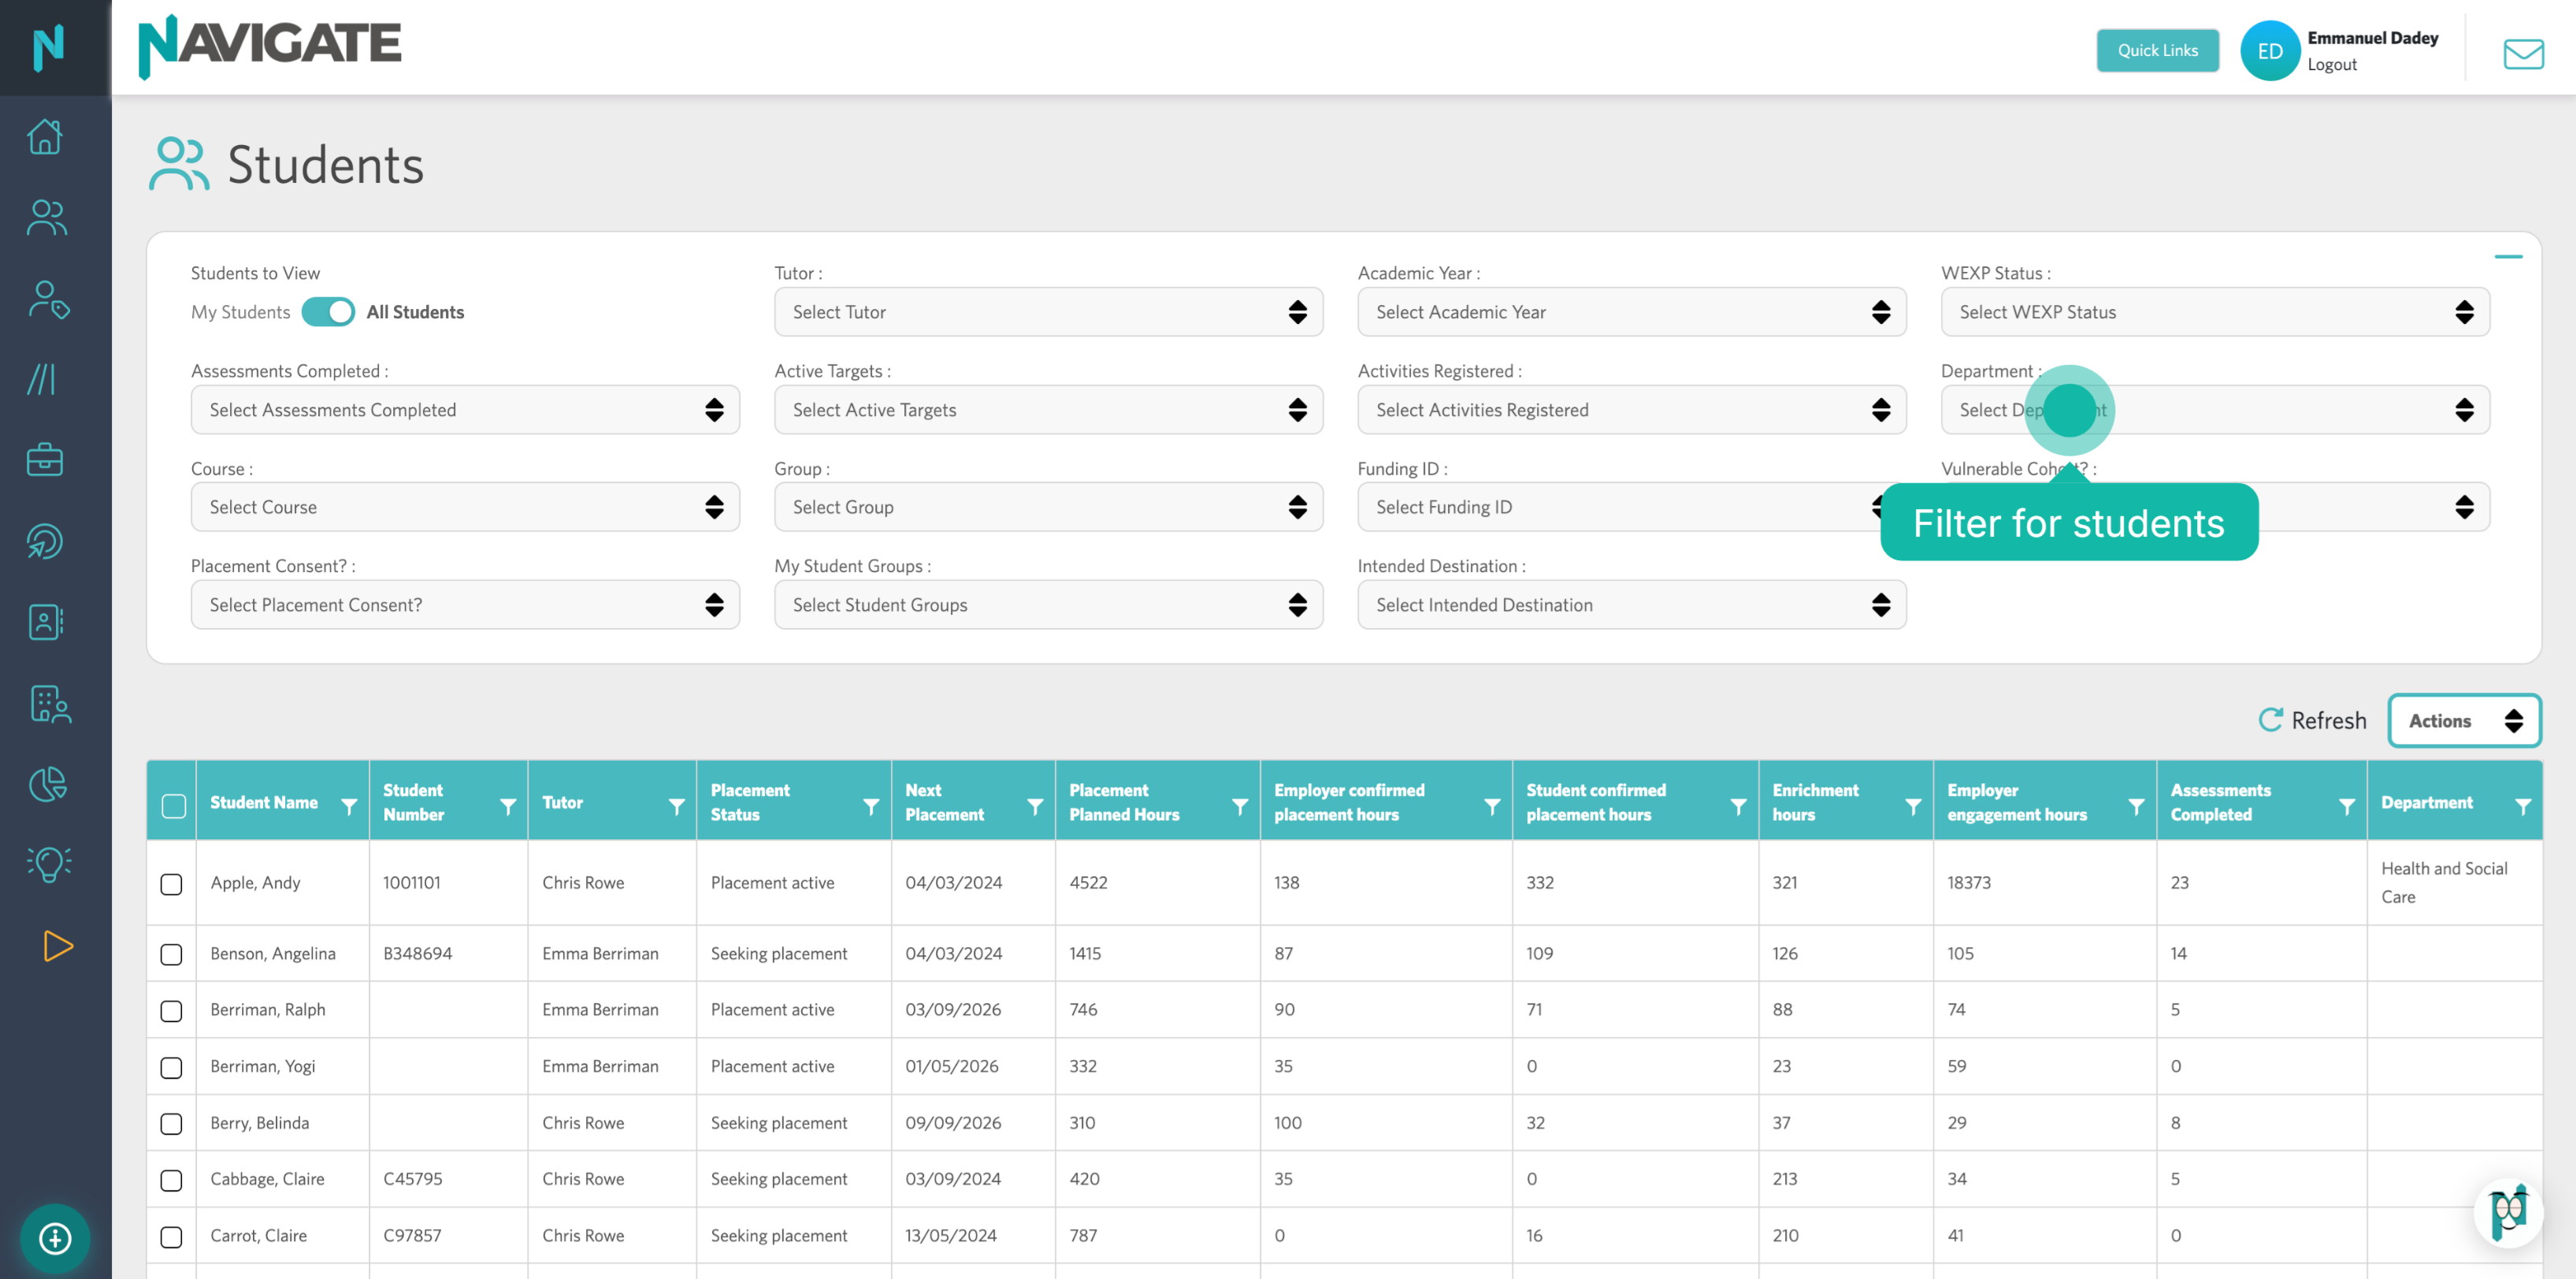
Task: Click the Tutor column filter icon
Action: coord(677,805)
